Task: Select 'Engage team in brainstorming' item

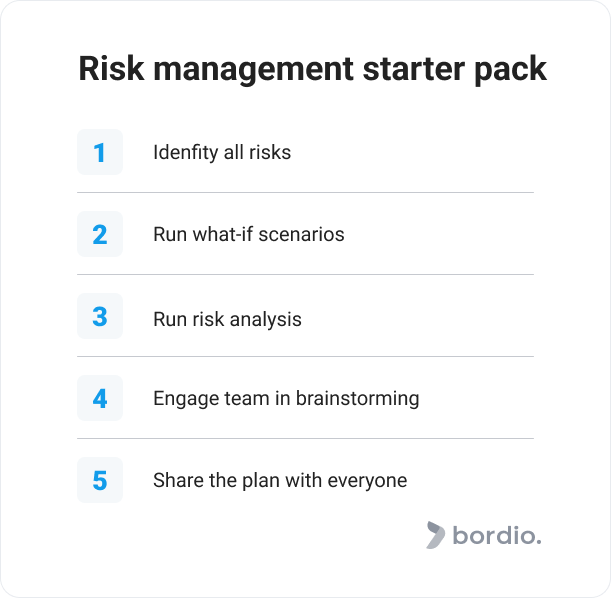Action: coord(286,399)
